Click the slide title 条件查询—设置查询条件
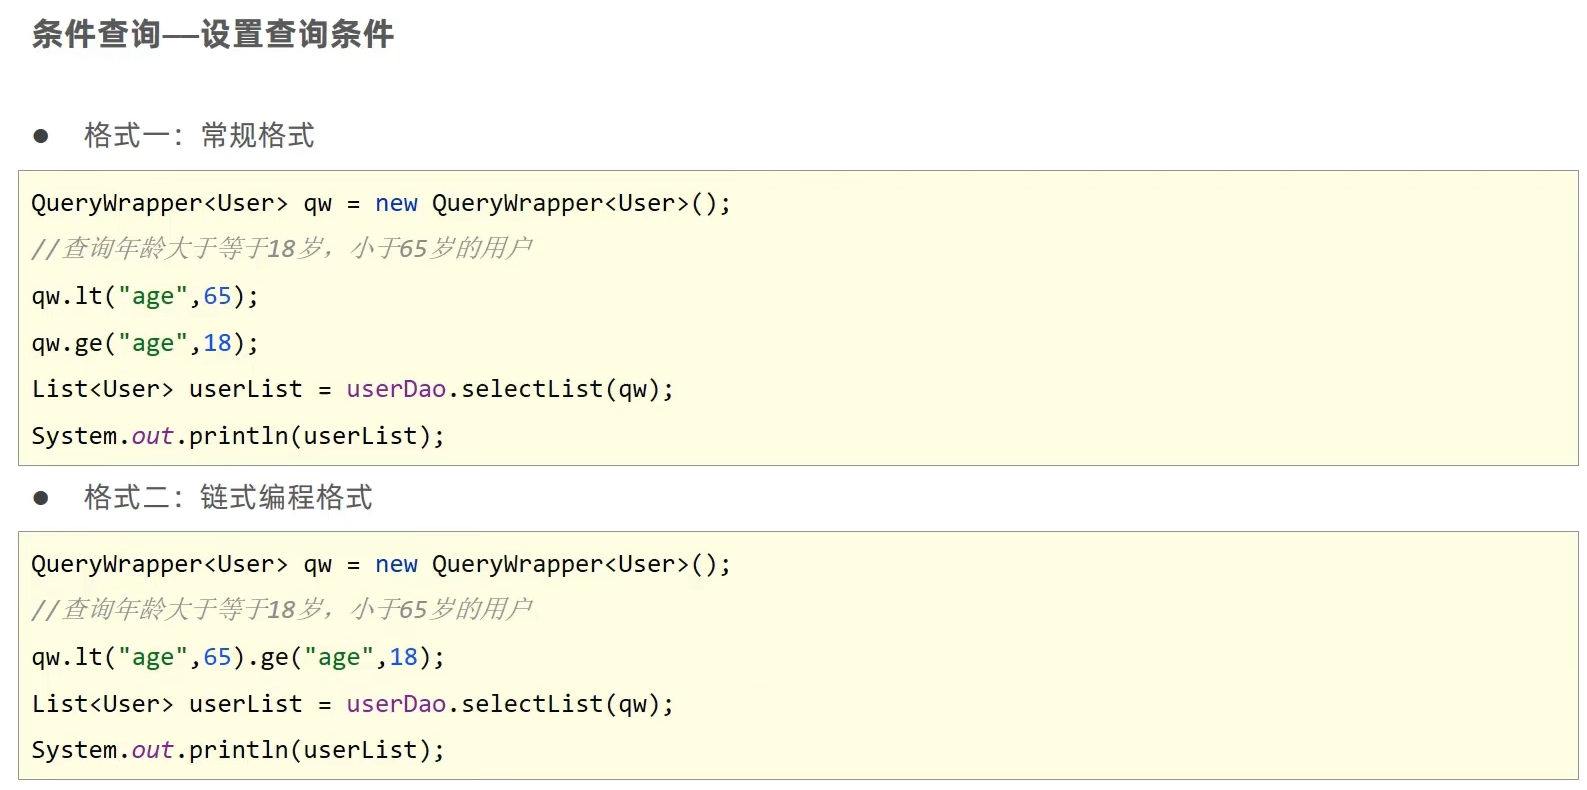 [212, 35]
